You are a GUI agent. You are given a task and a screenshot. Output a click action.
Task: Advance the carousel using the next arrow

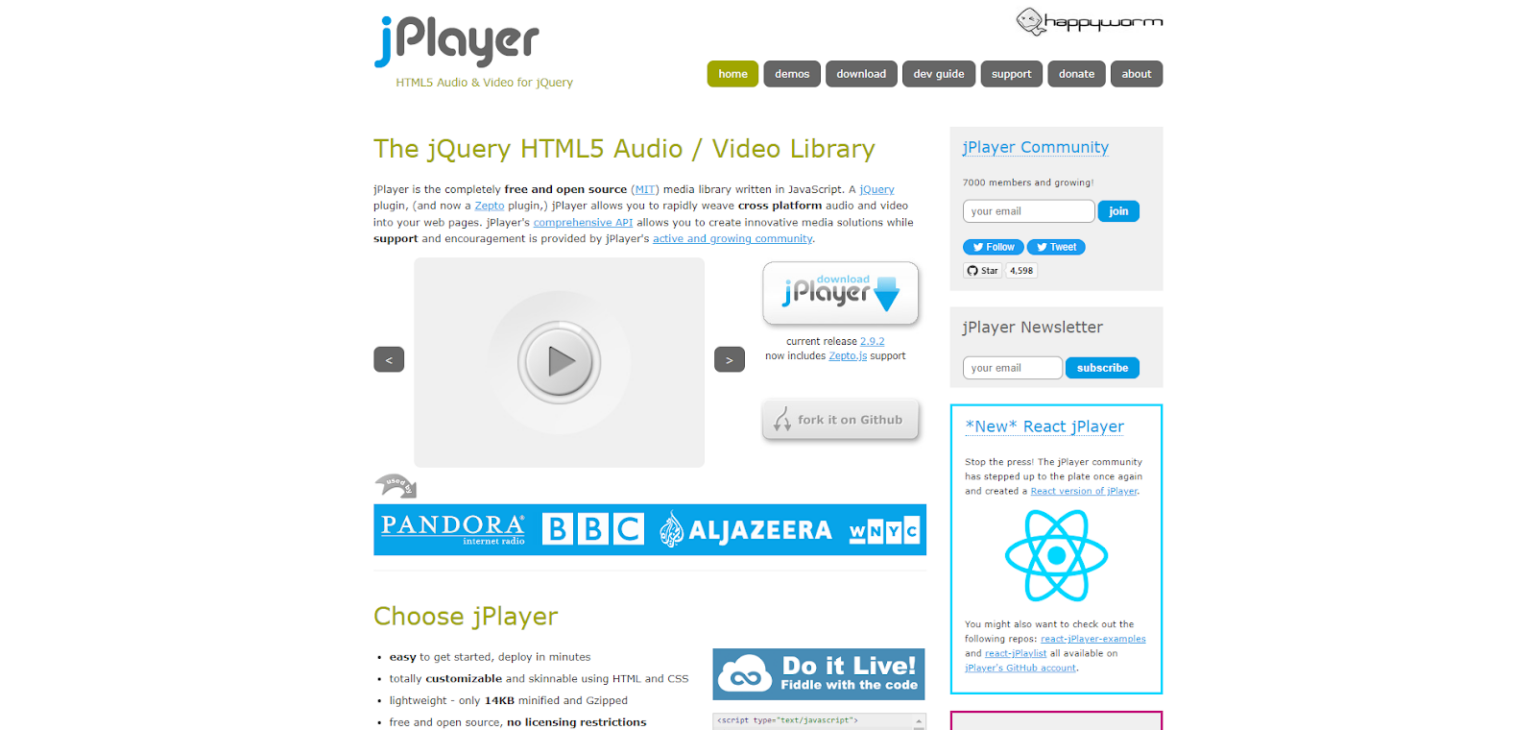coord(729,359)
